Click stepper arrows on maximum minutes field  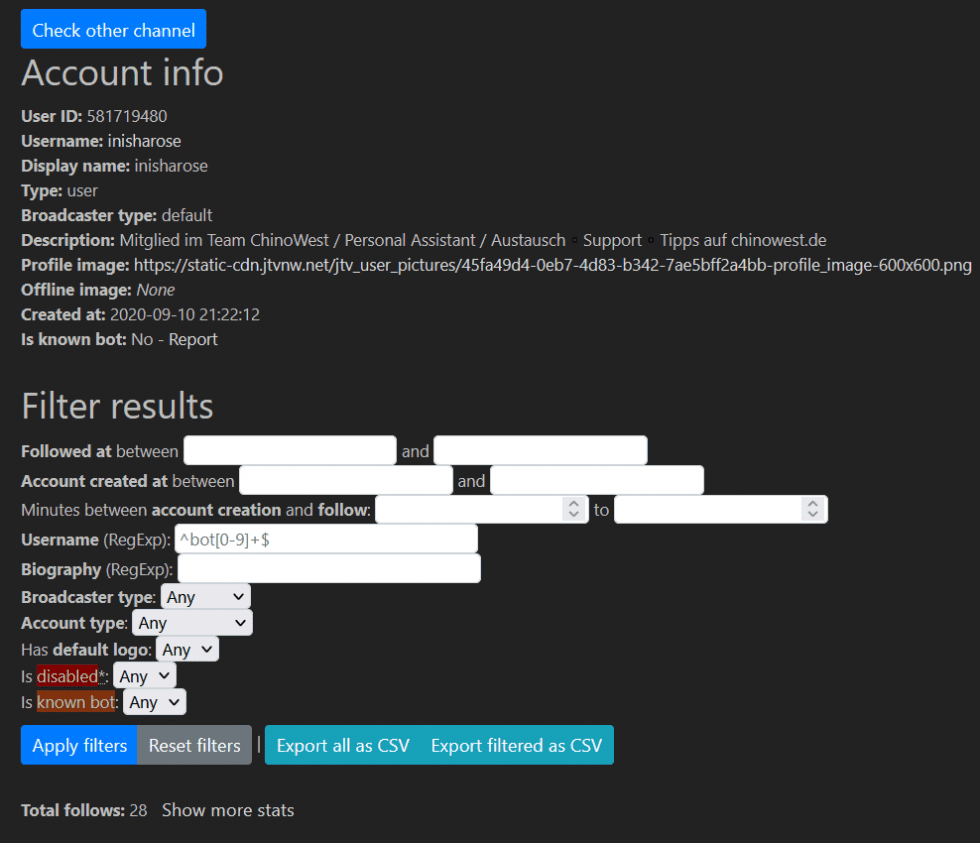click(814, 510)
